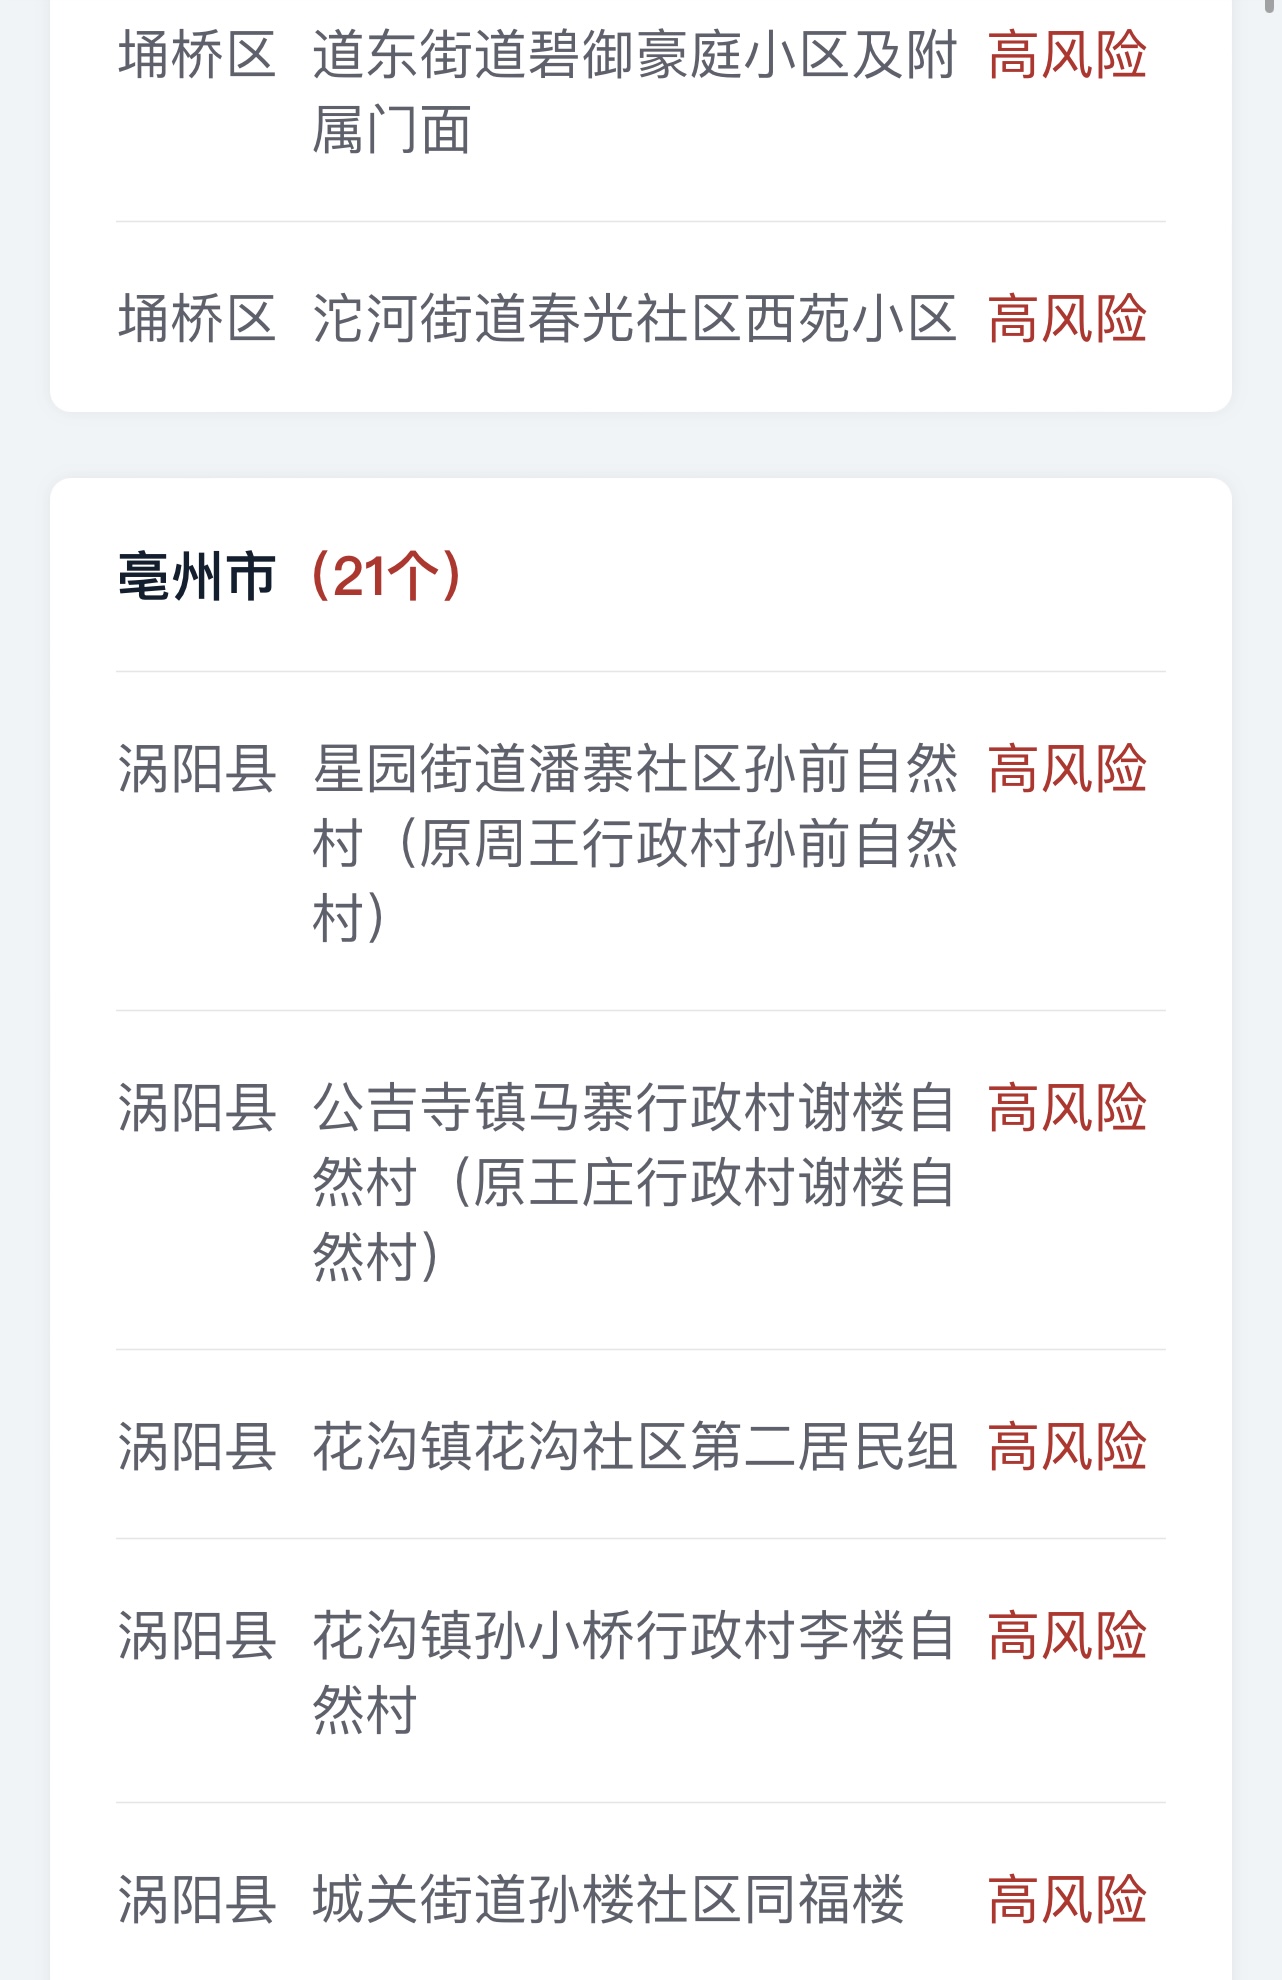Tap 高风险 label beside 公吉寺镇马寨行政村
This screenshot has height=1980, width=1282.
1067,1107
